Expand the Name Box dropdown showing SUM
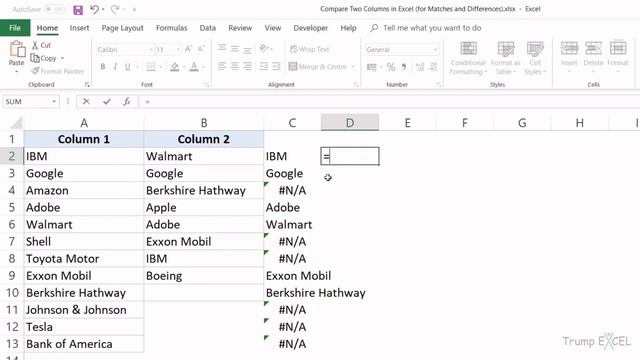 [54, 102]
